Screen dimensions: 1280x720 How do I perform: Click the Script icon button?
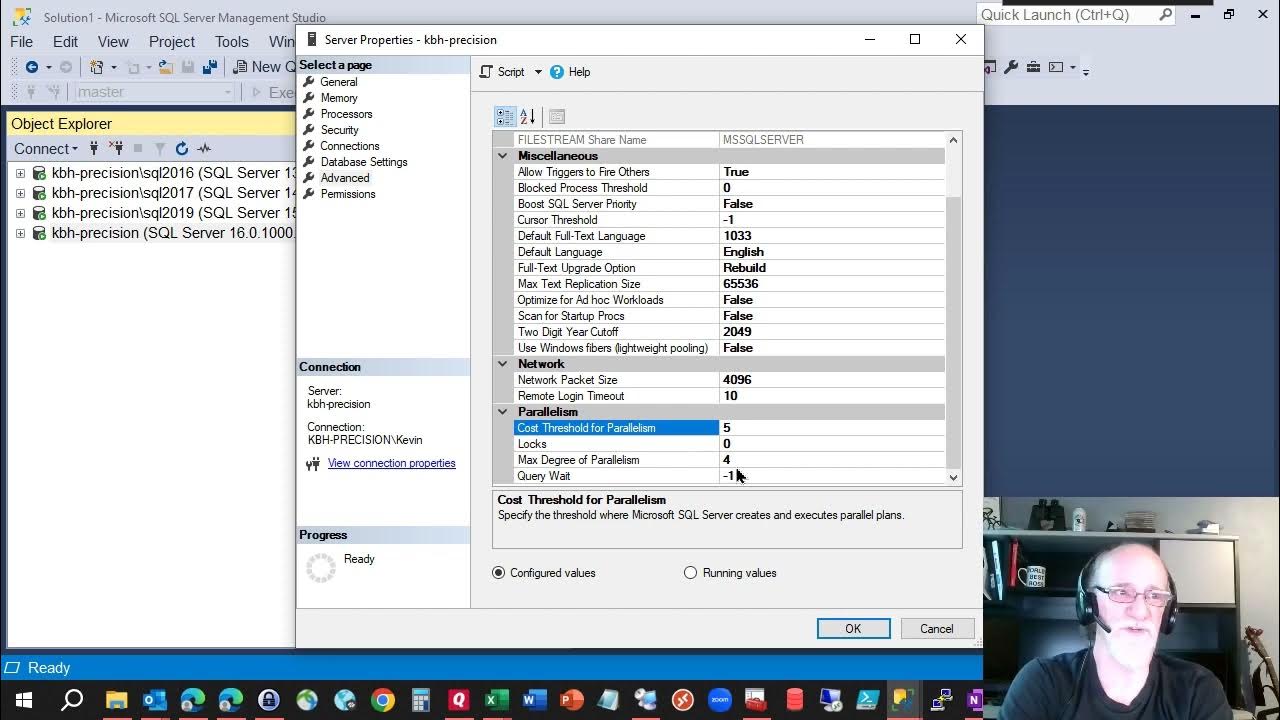click(486, 72)
